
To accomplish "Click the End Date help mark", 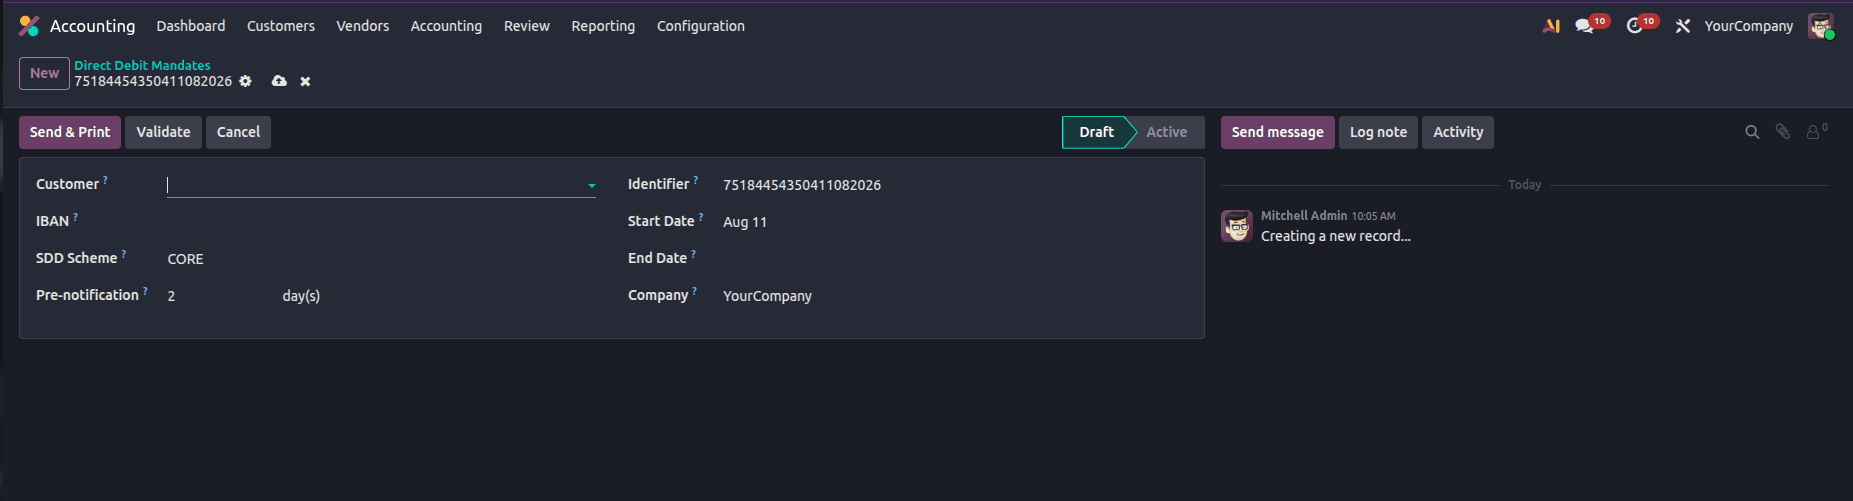I will [x=693, y=254].
